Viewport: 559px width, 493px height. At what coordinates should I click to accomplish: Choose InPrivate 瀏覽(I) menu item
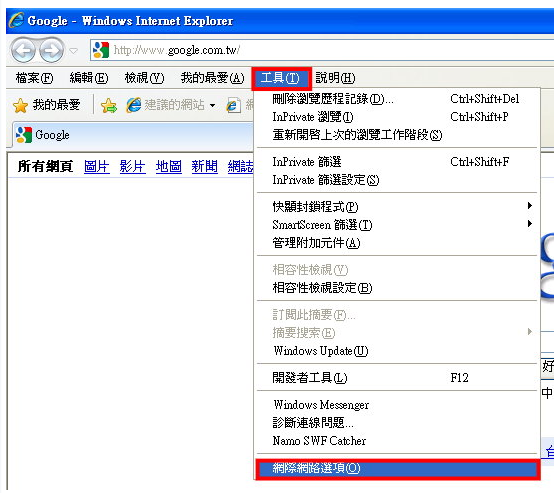(398, 117)
